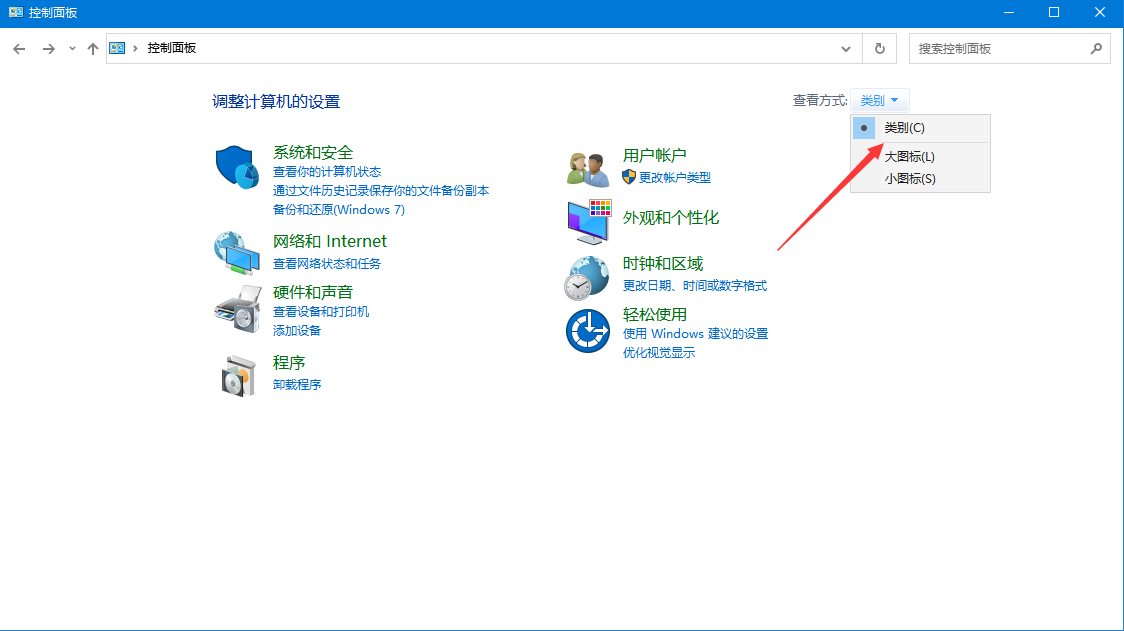Click the 网络和 Internet globe icon
The image size is (1124, 631).
pyautogui.click(x=237, y=252)
